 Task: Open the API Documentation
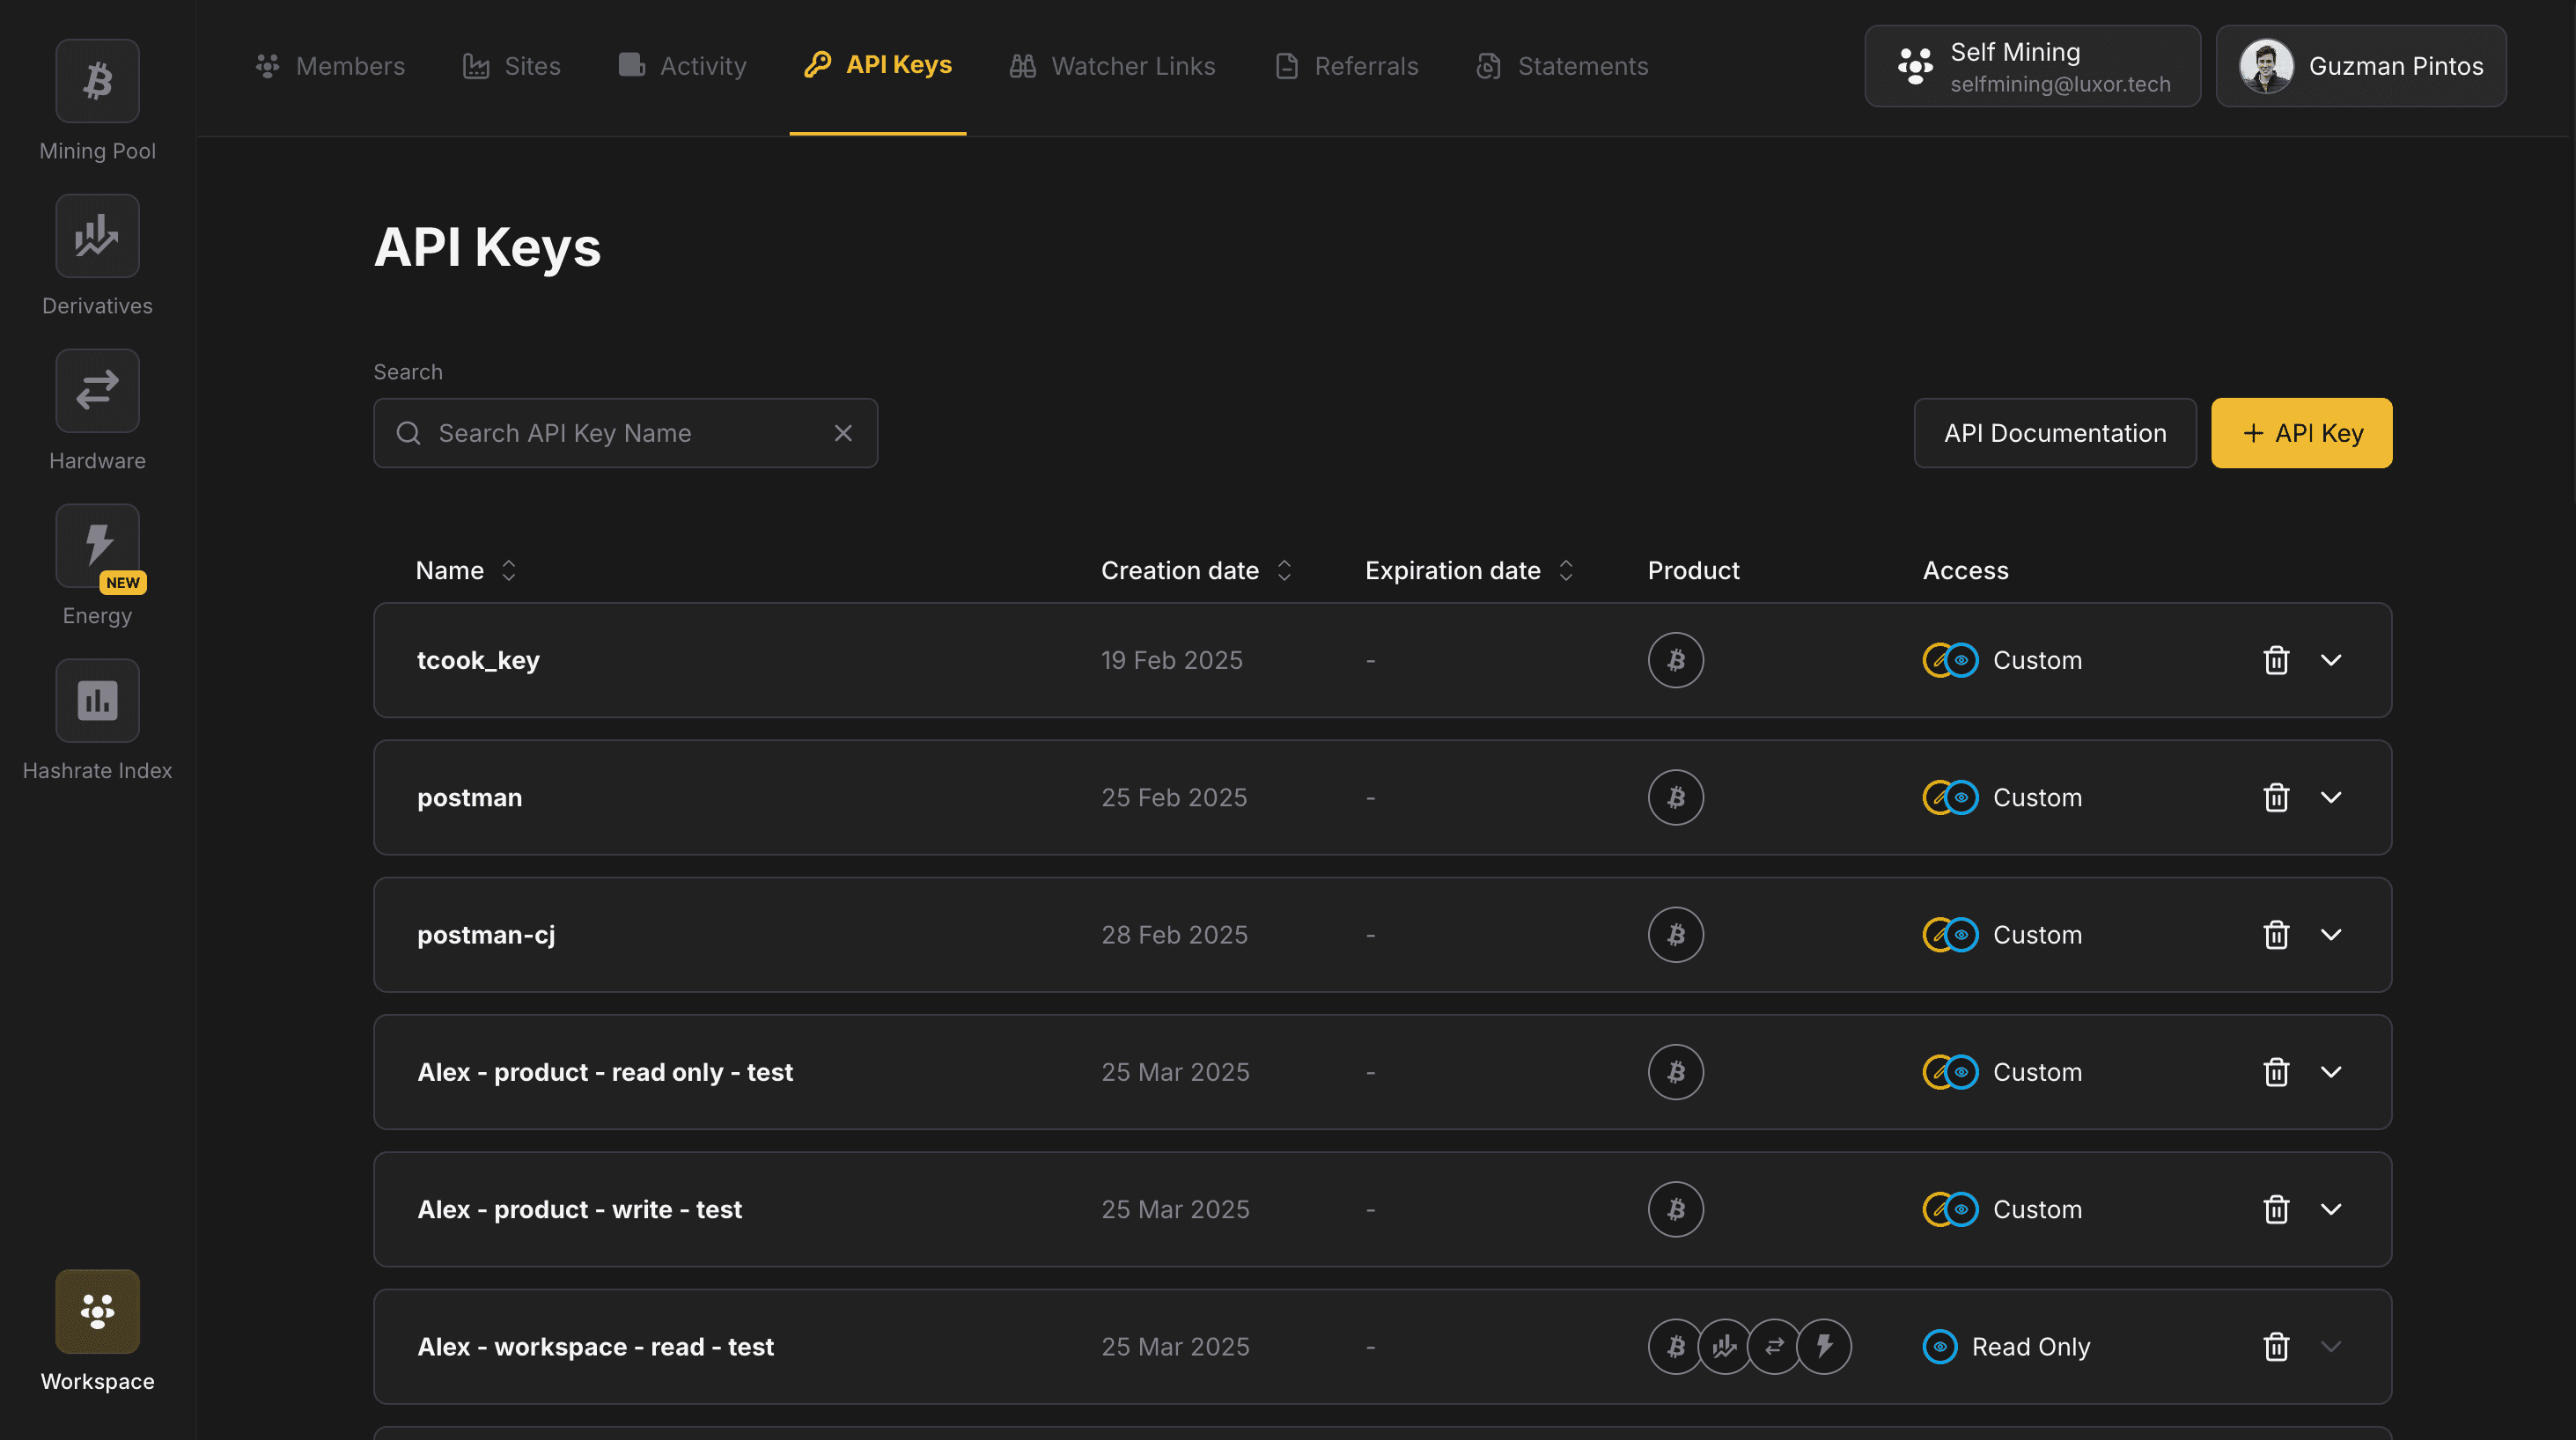point(2054,433)
